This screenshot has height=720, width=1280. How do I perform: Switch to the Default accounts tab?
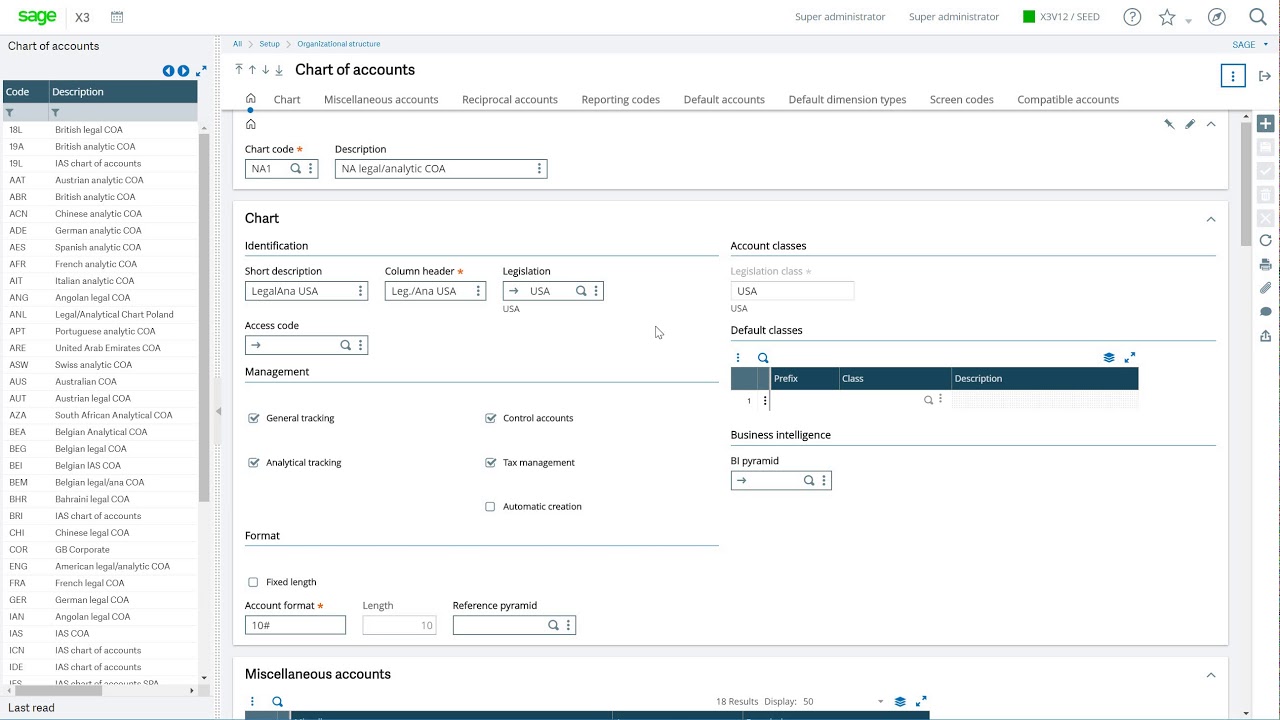(x=724, y=100)
